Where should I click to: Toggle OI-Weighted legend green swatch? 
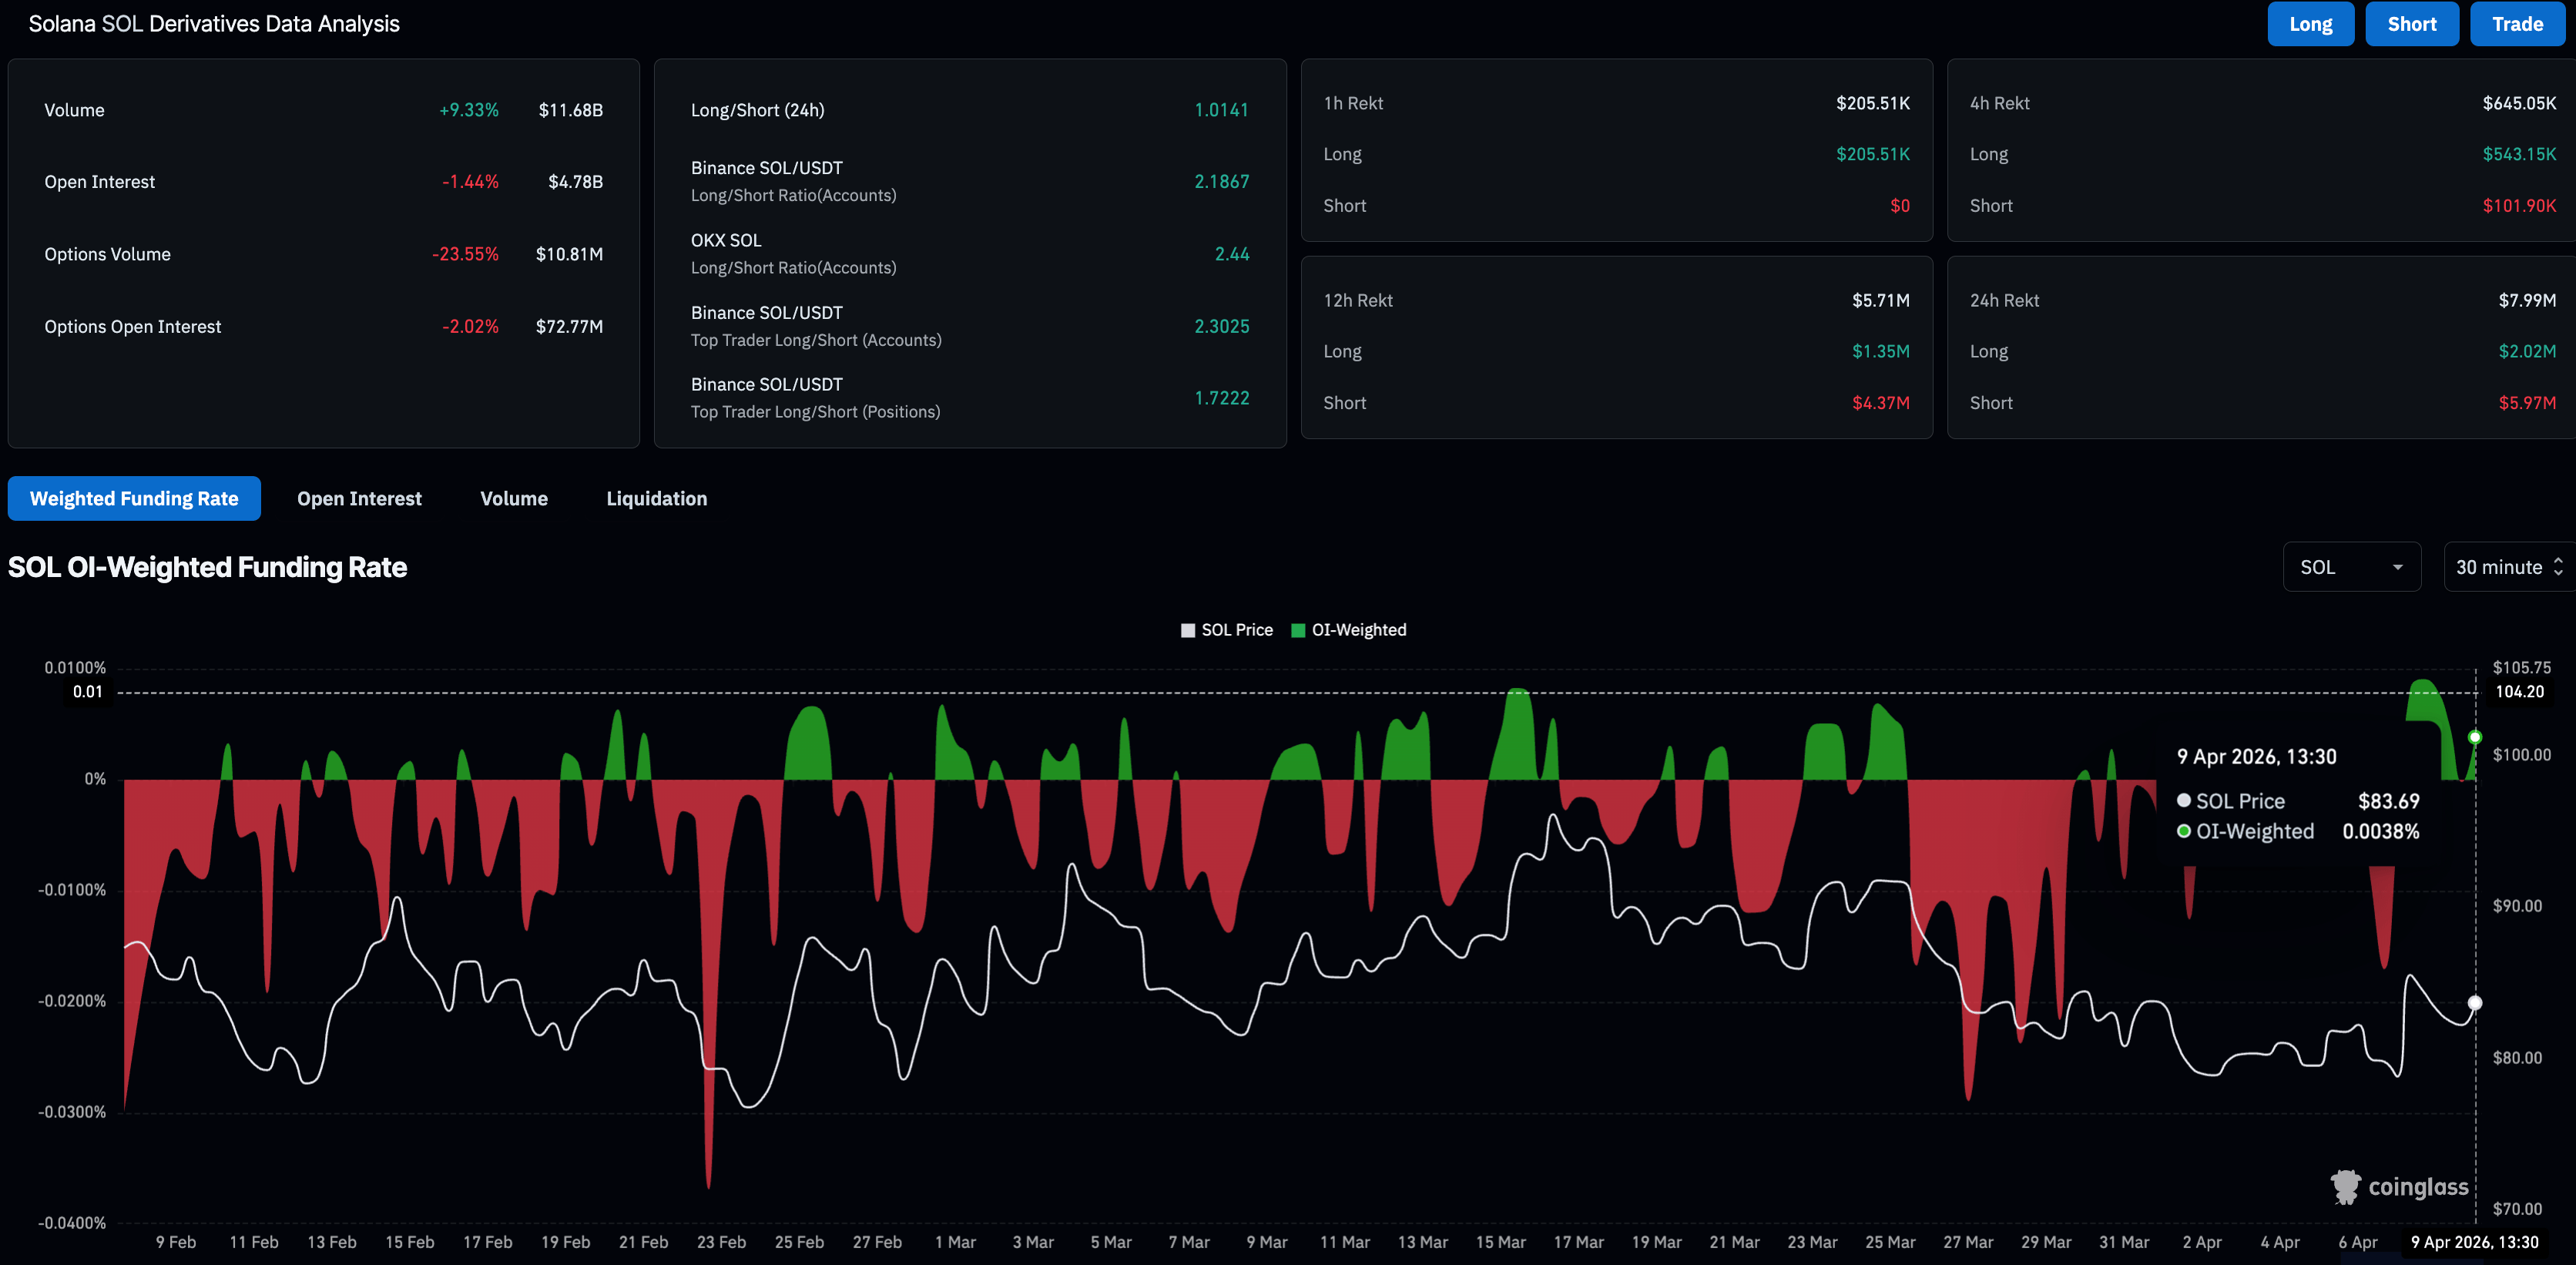pos(1298,630)
